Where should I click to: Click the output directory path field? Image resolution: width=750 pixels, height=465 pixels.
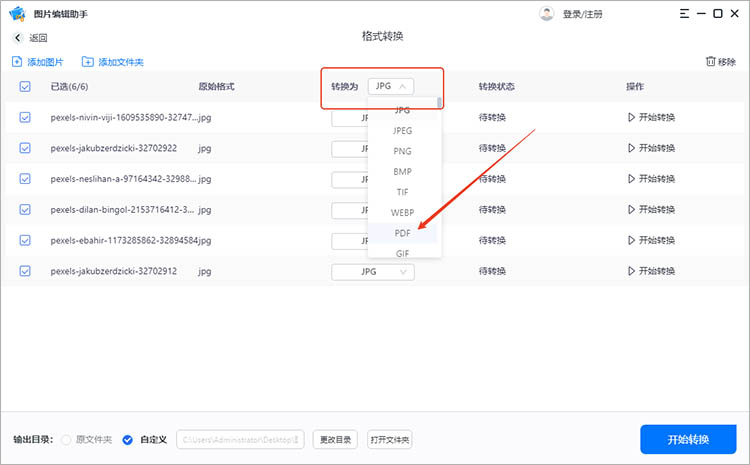click(241, 440)
